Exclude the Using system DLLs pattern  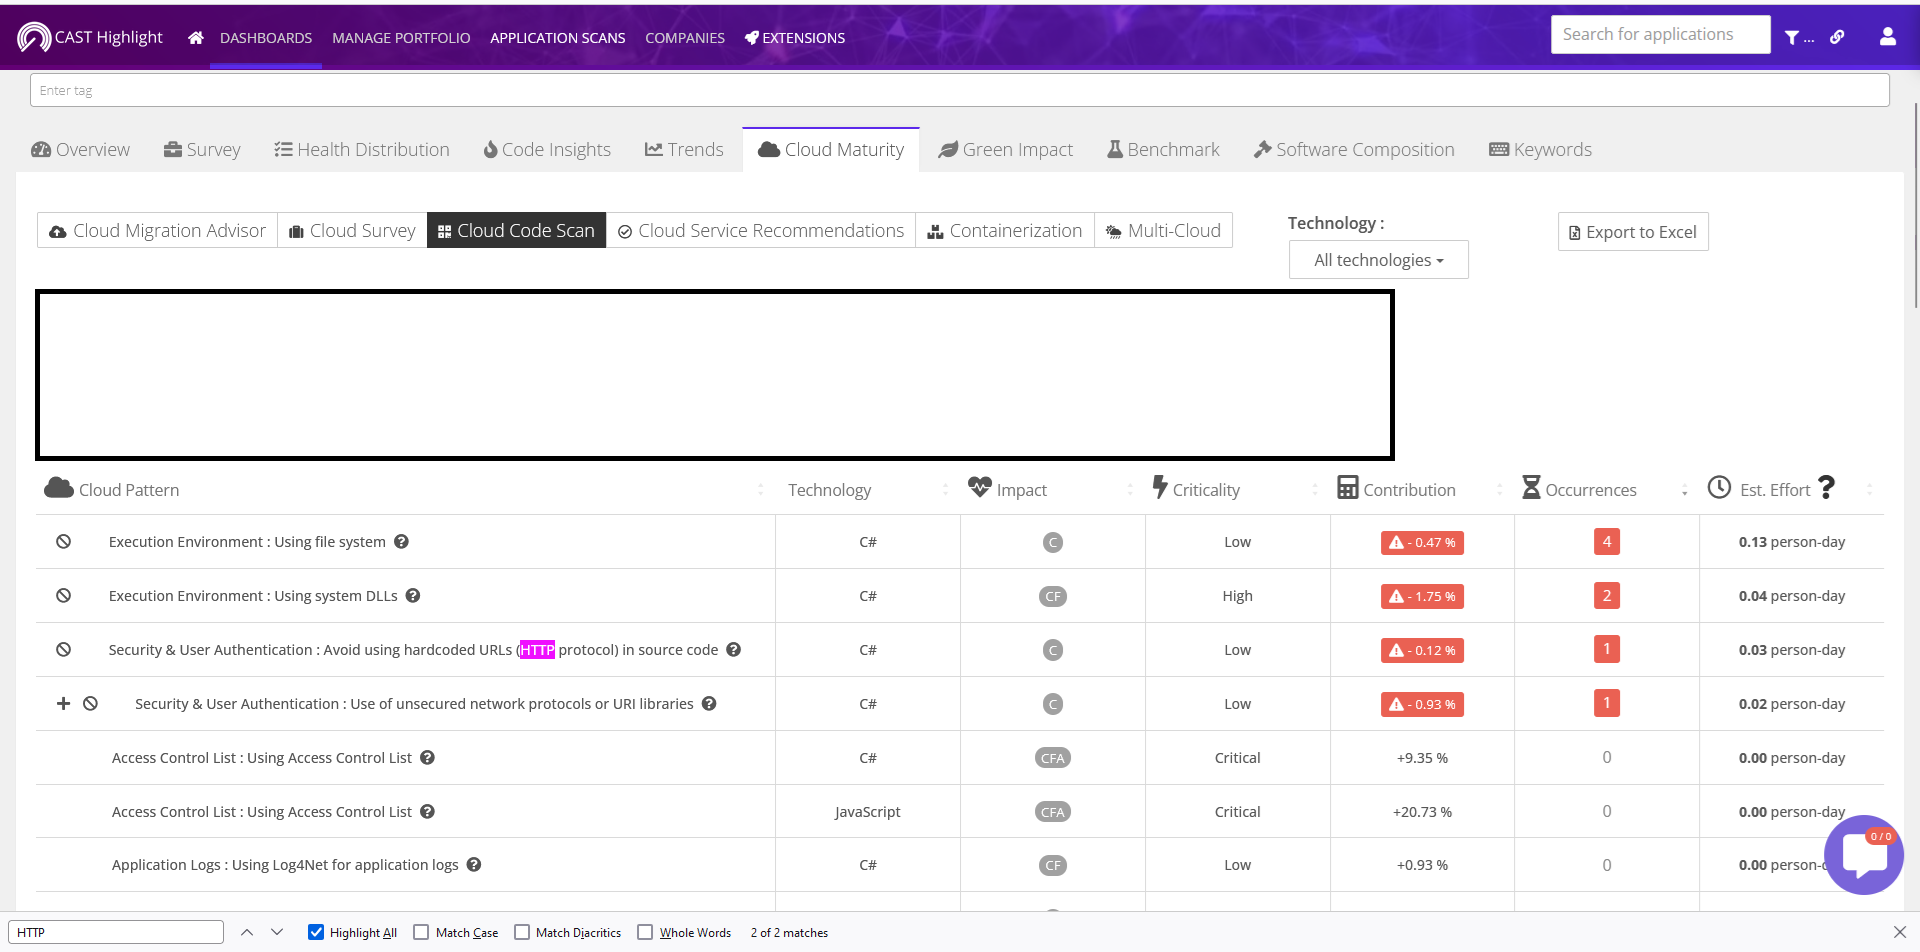[64, 596]
